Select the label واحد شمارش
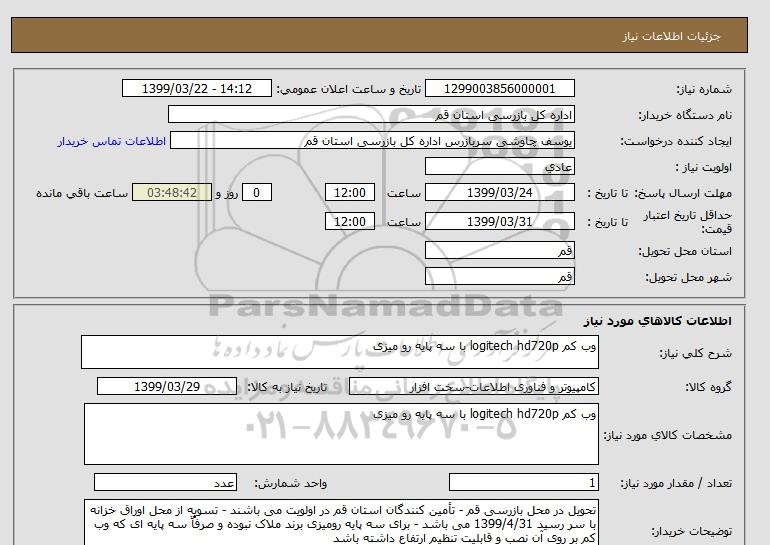The image size is (770, 545). coord(291,484)
